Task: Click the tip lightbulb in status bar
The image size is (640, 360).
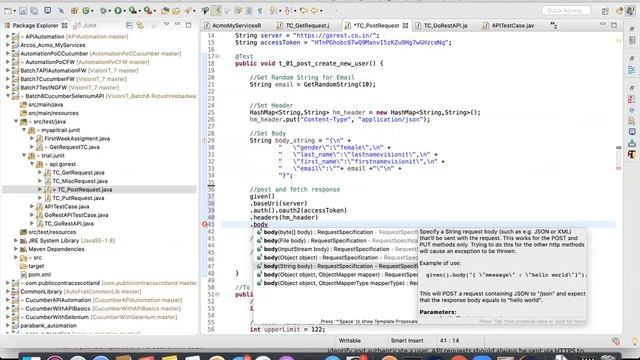Action: pyautogui.click(x=635, y=341)
